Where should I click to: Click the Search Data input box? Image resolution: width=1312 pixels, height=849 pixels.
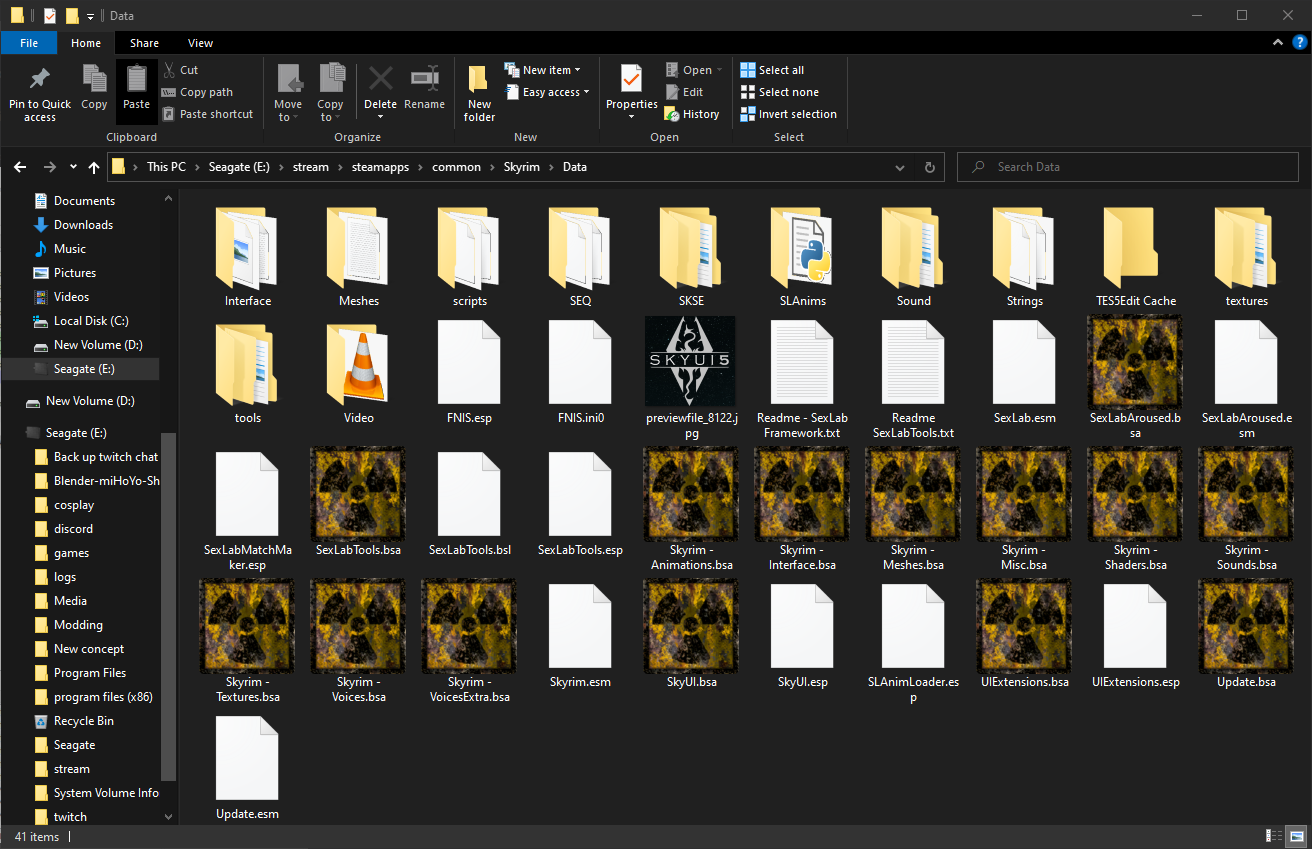[x=1130, y=167]
